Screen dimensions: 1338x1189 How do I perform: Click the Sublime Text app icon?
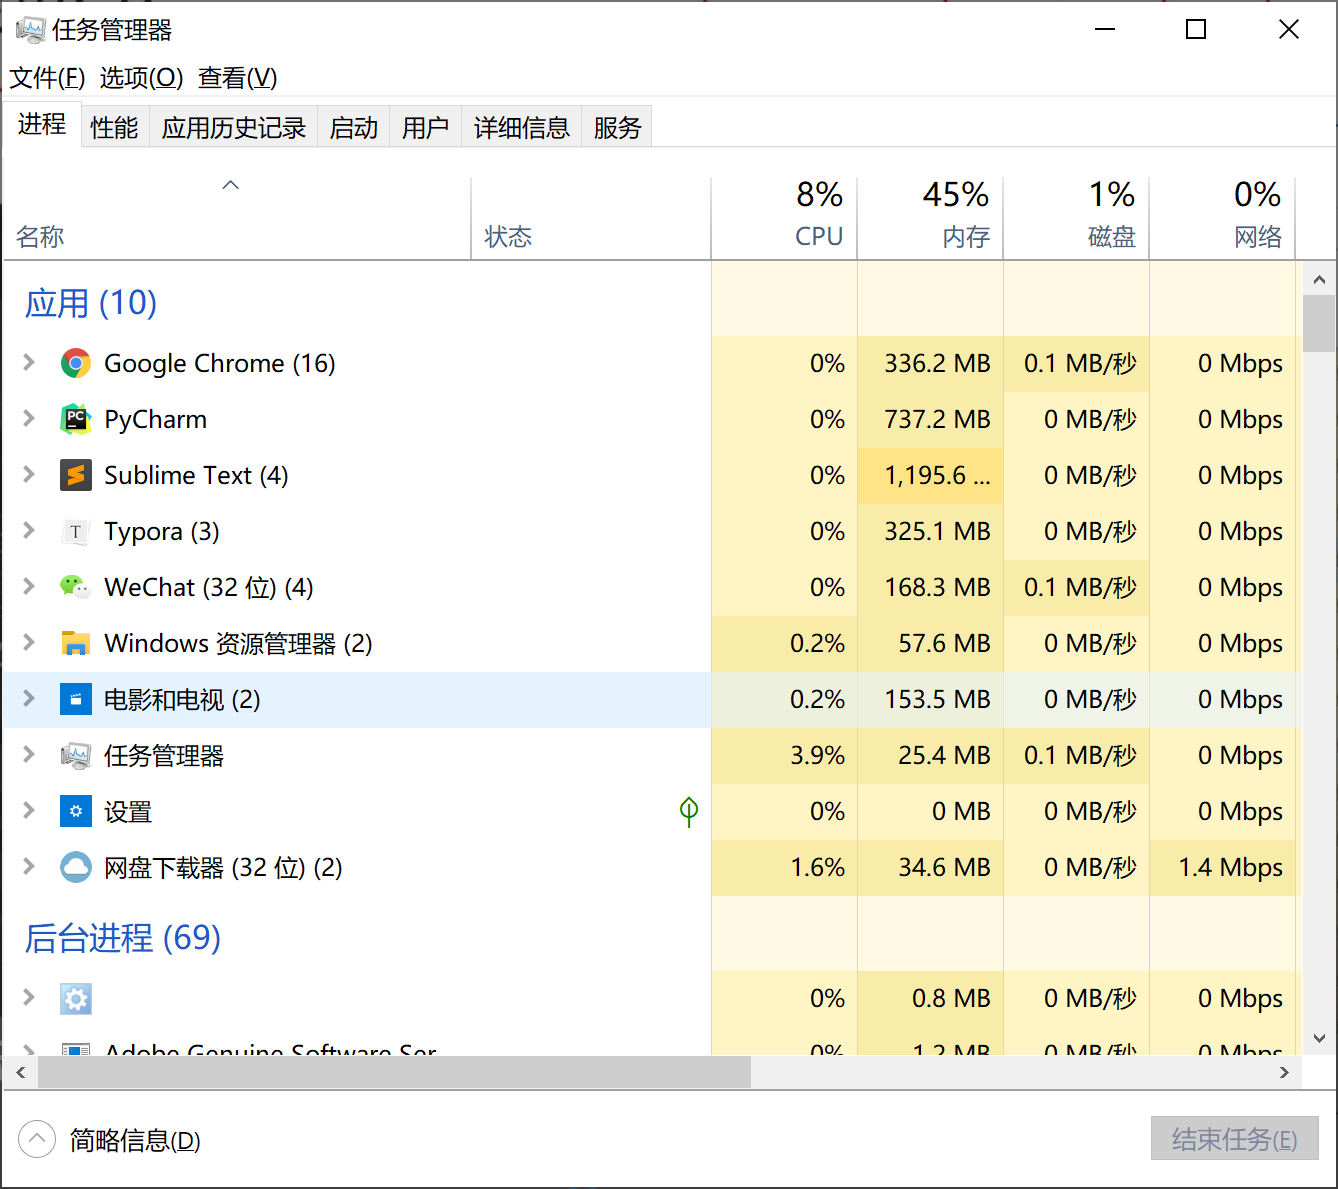pos(76,475)
